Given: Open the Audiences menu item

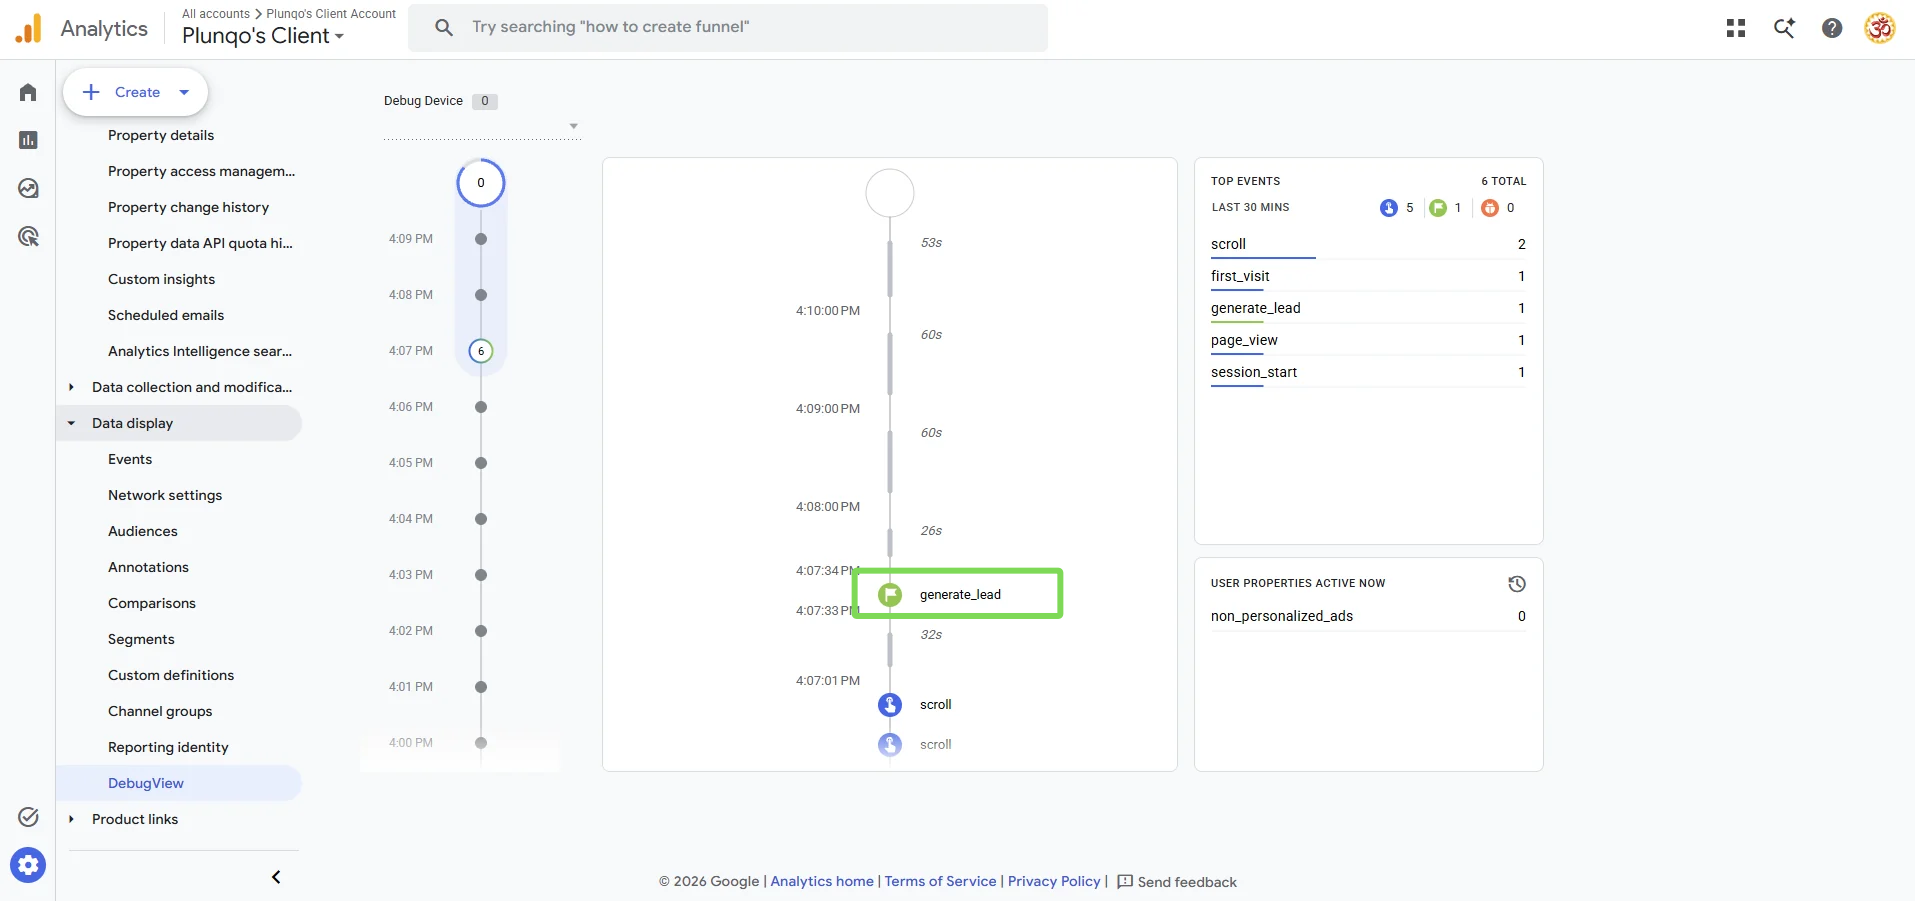Looking at the screenshot, I should coord(143,531).
